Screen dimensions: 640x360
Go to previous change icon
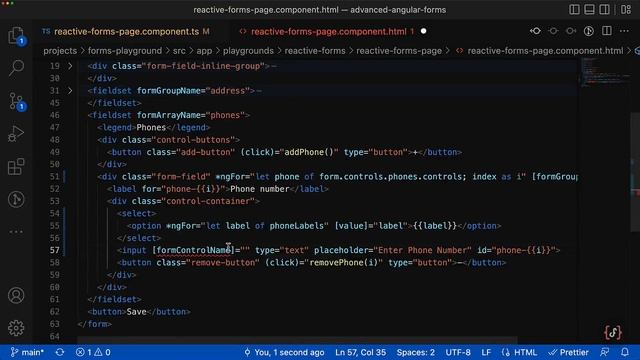coord(553,31)
